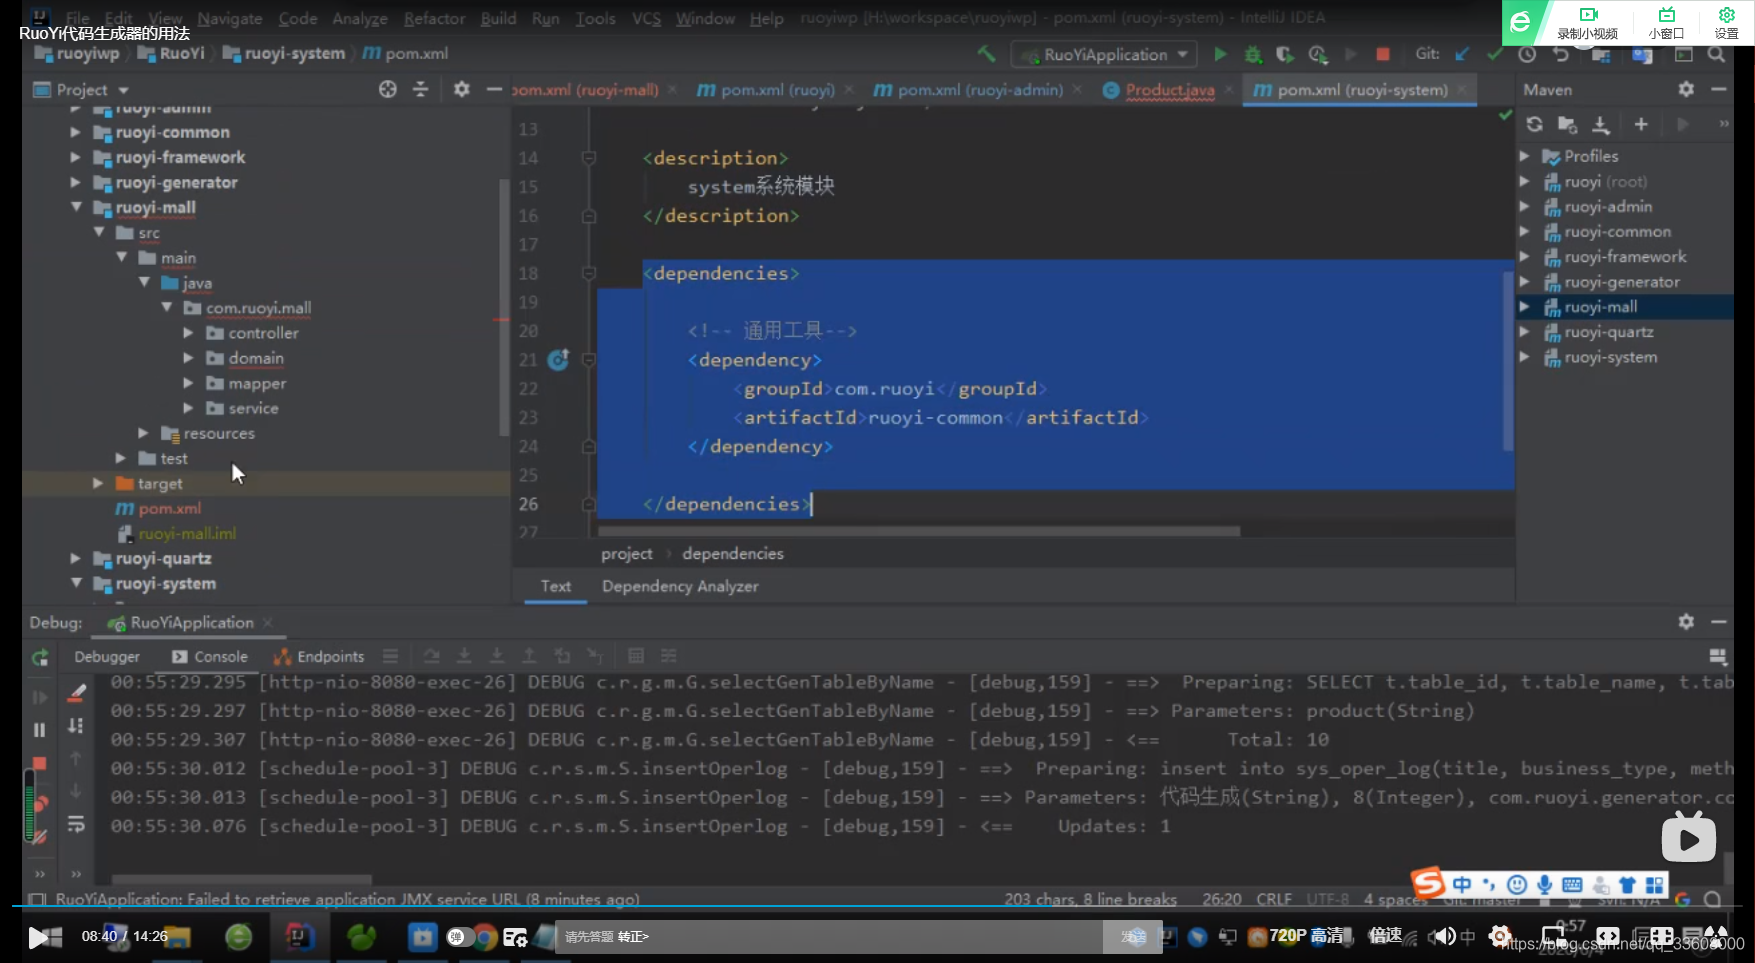Open 720P 高清 quality selector
Screen dimensions: 1755x963
pos(1306,936)
